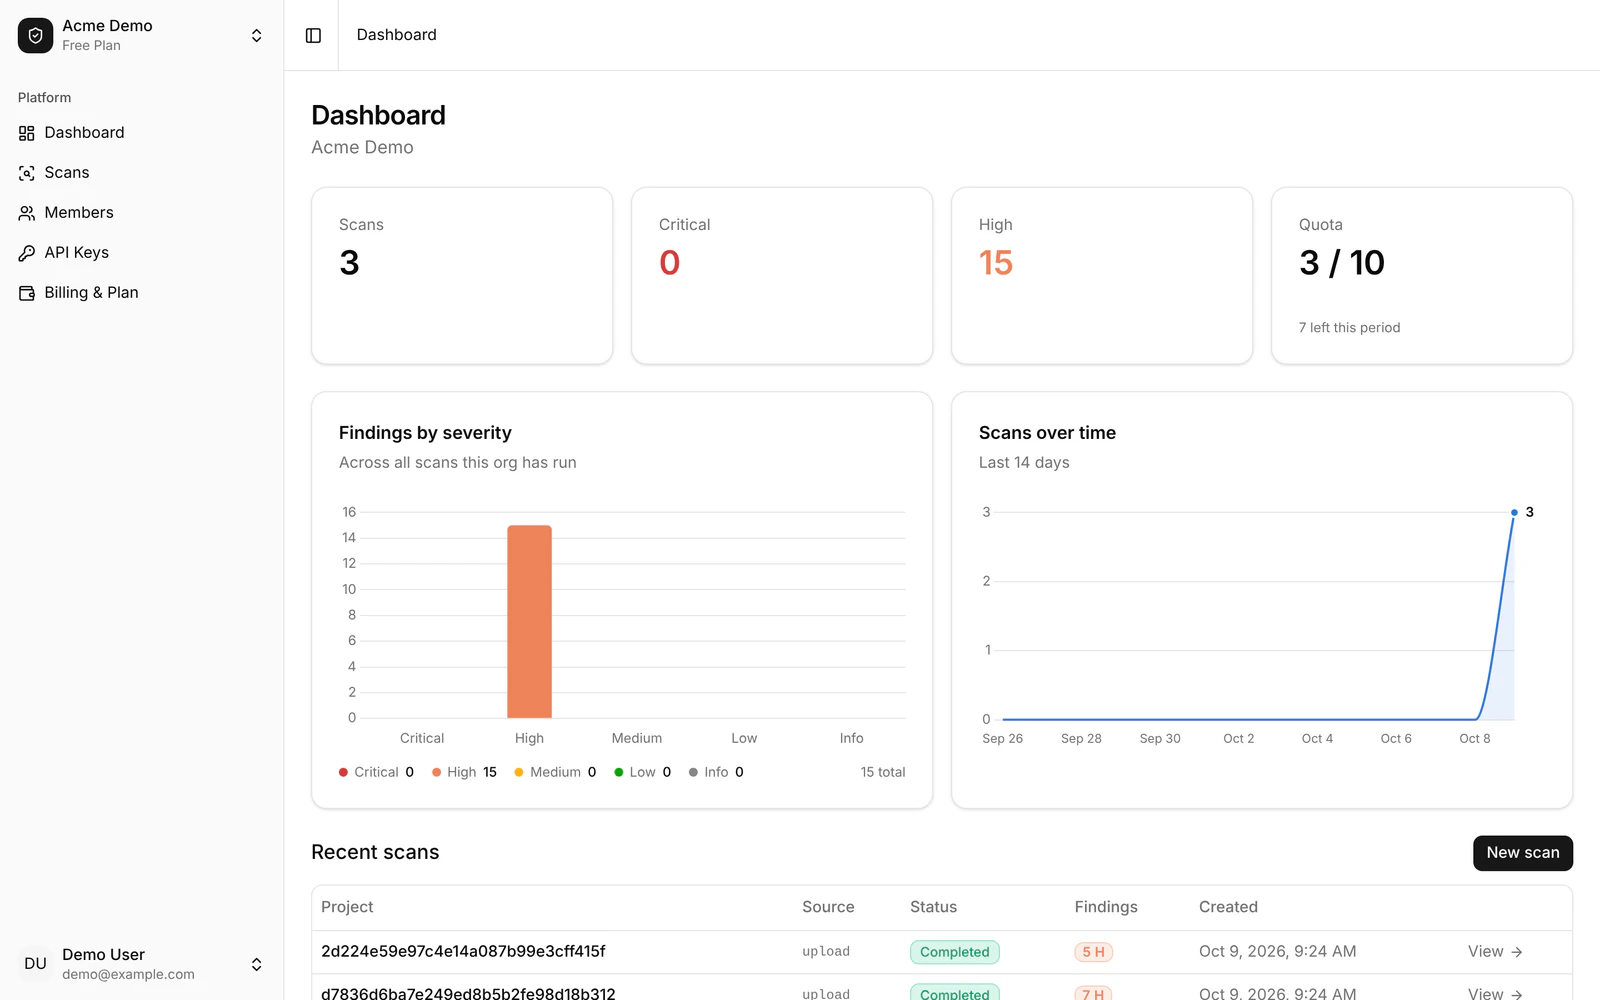Click the High severity orange bar
Screen dimensions: 1600x1000
(x=529, y=621)
